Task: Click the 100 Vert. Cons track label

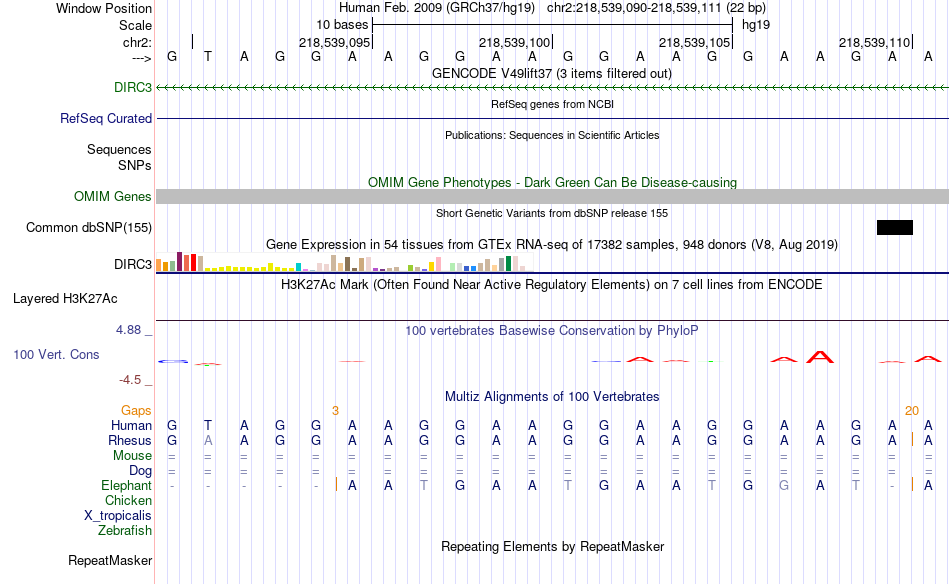Action: (56, 354)
